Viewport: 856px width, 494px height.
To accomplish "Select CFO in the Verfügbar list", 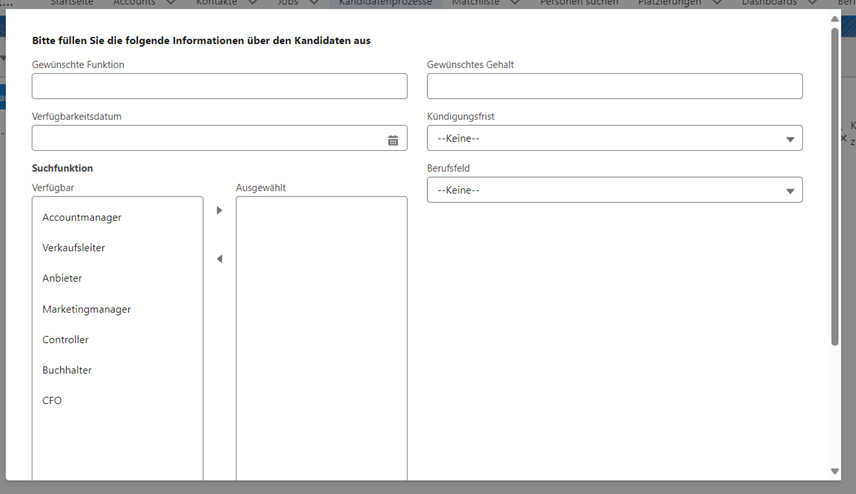I will pos(52,401).
